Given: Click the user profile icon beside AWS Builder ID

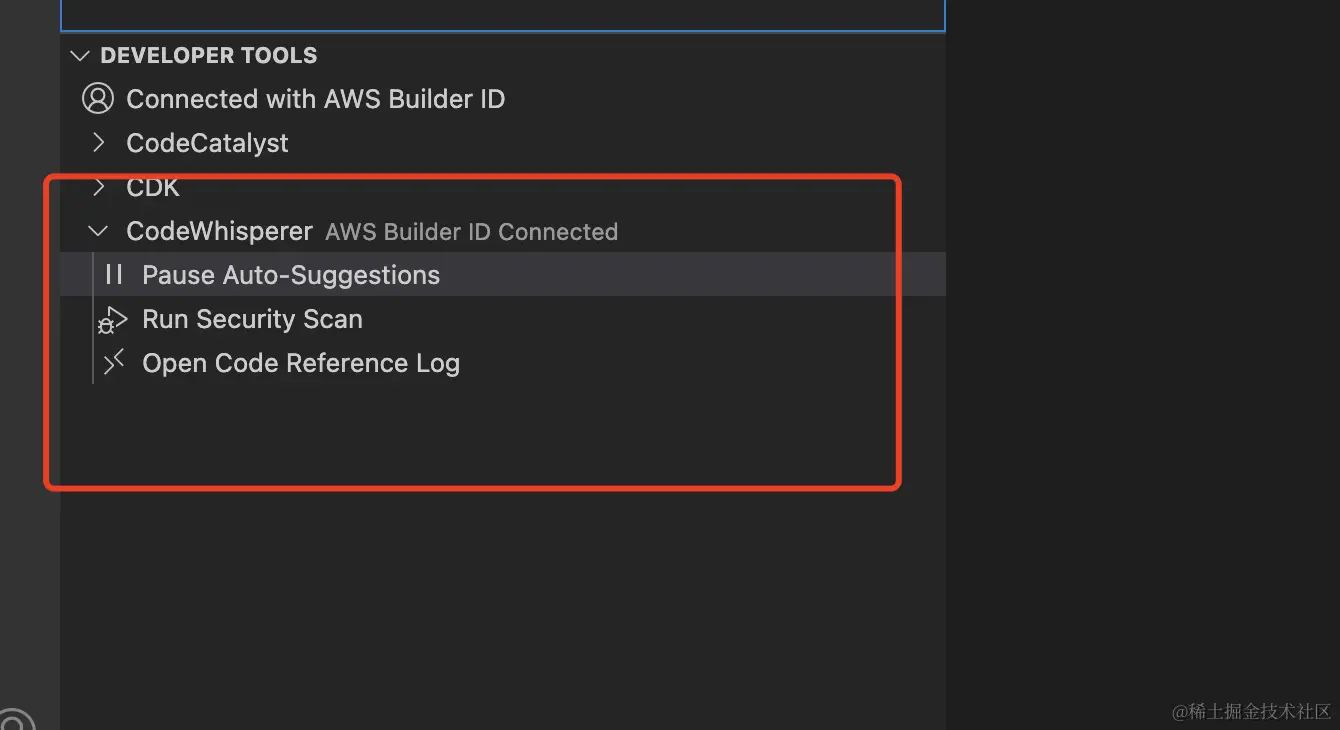Looking at the screenshot, I should coord(98,99).
